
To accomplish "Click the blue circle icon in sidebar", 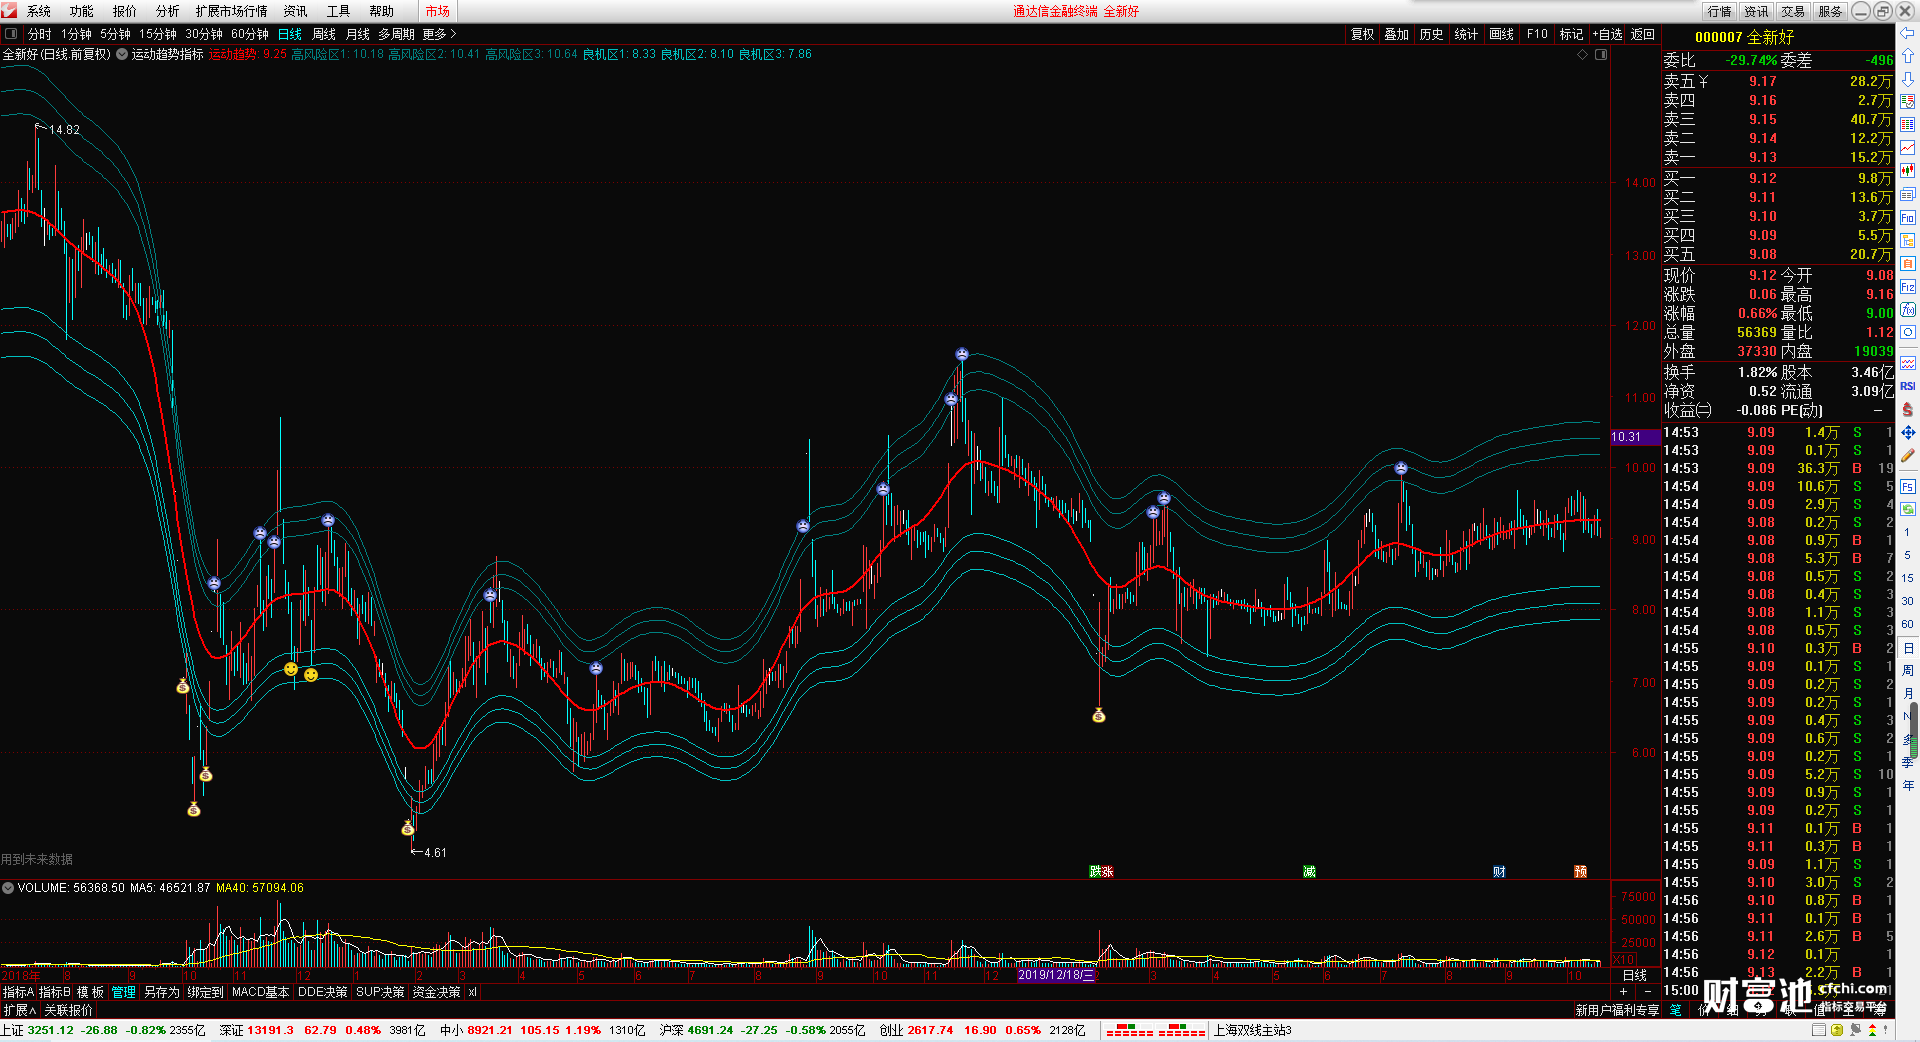I will coord(1908,332).
